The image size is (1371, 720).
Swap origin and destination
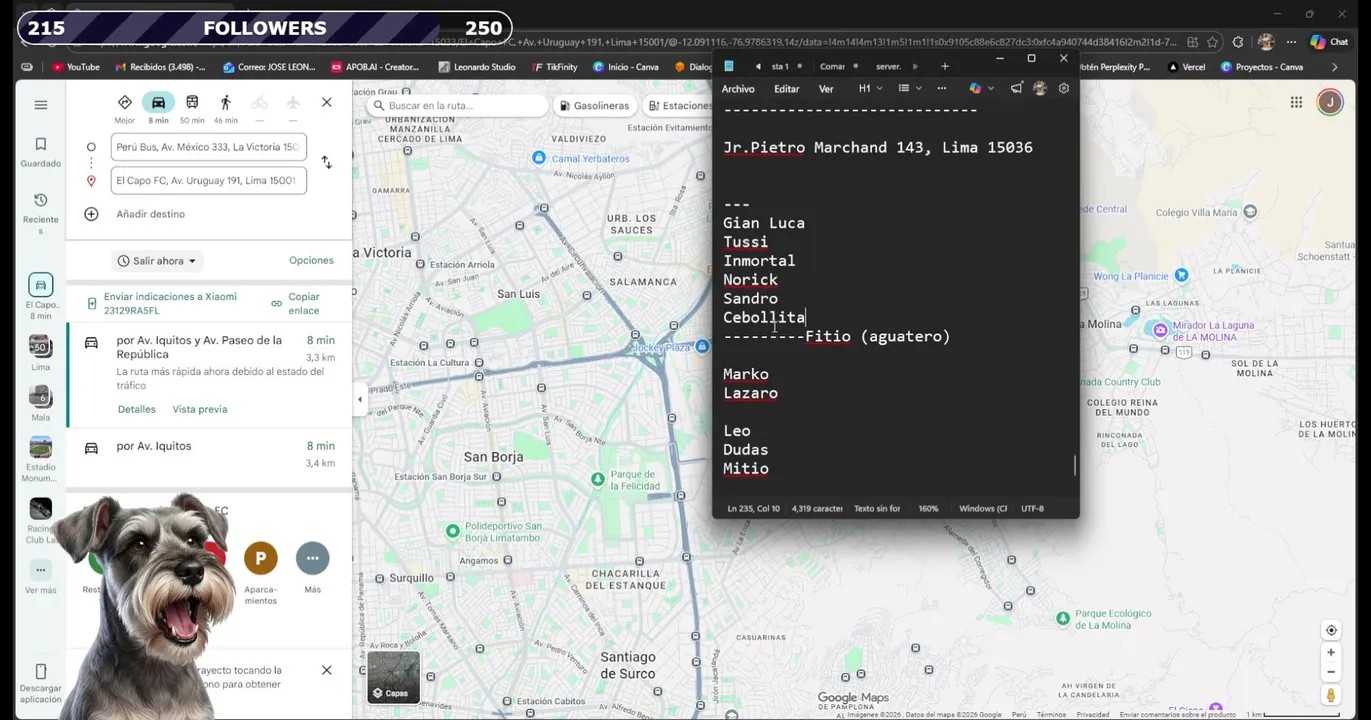[326, 162]
